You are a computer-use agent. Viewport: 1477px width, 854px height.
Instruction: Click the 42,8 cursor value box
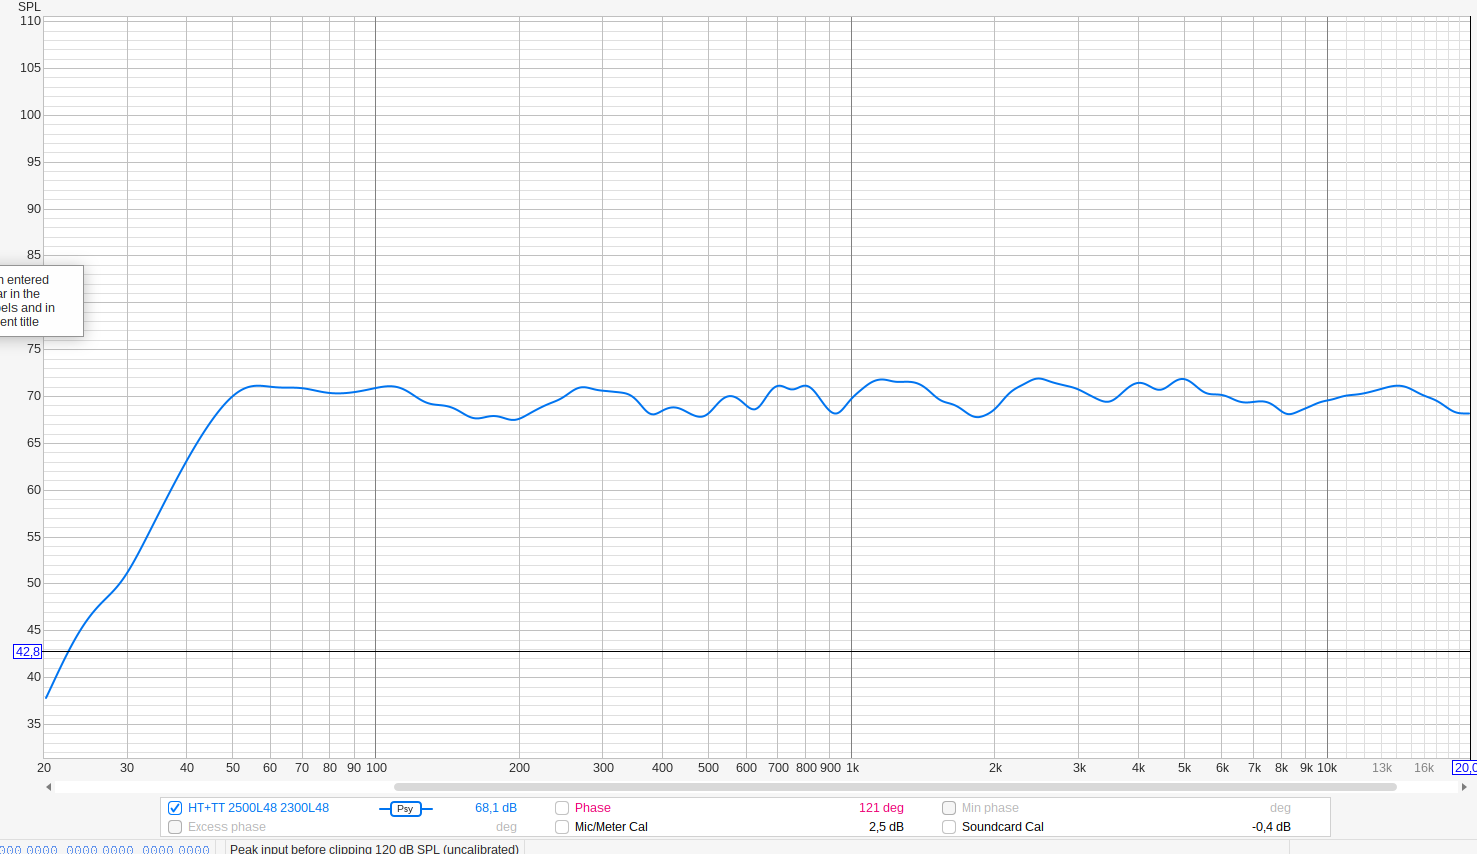(27, 652)
